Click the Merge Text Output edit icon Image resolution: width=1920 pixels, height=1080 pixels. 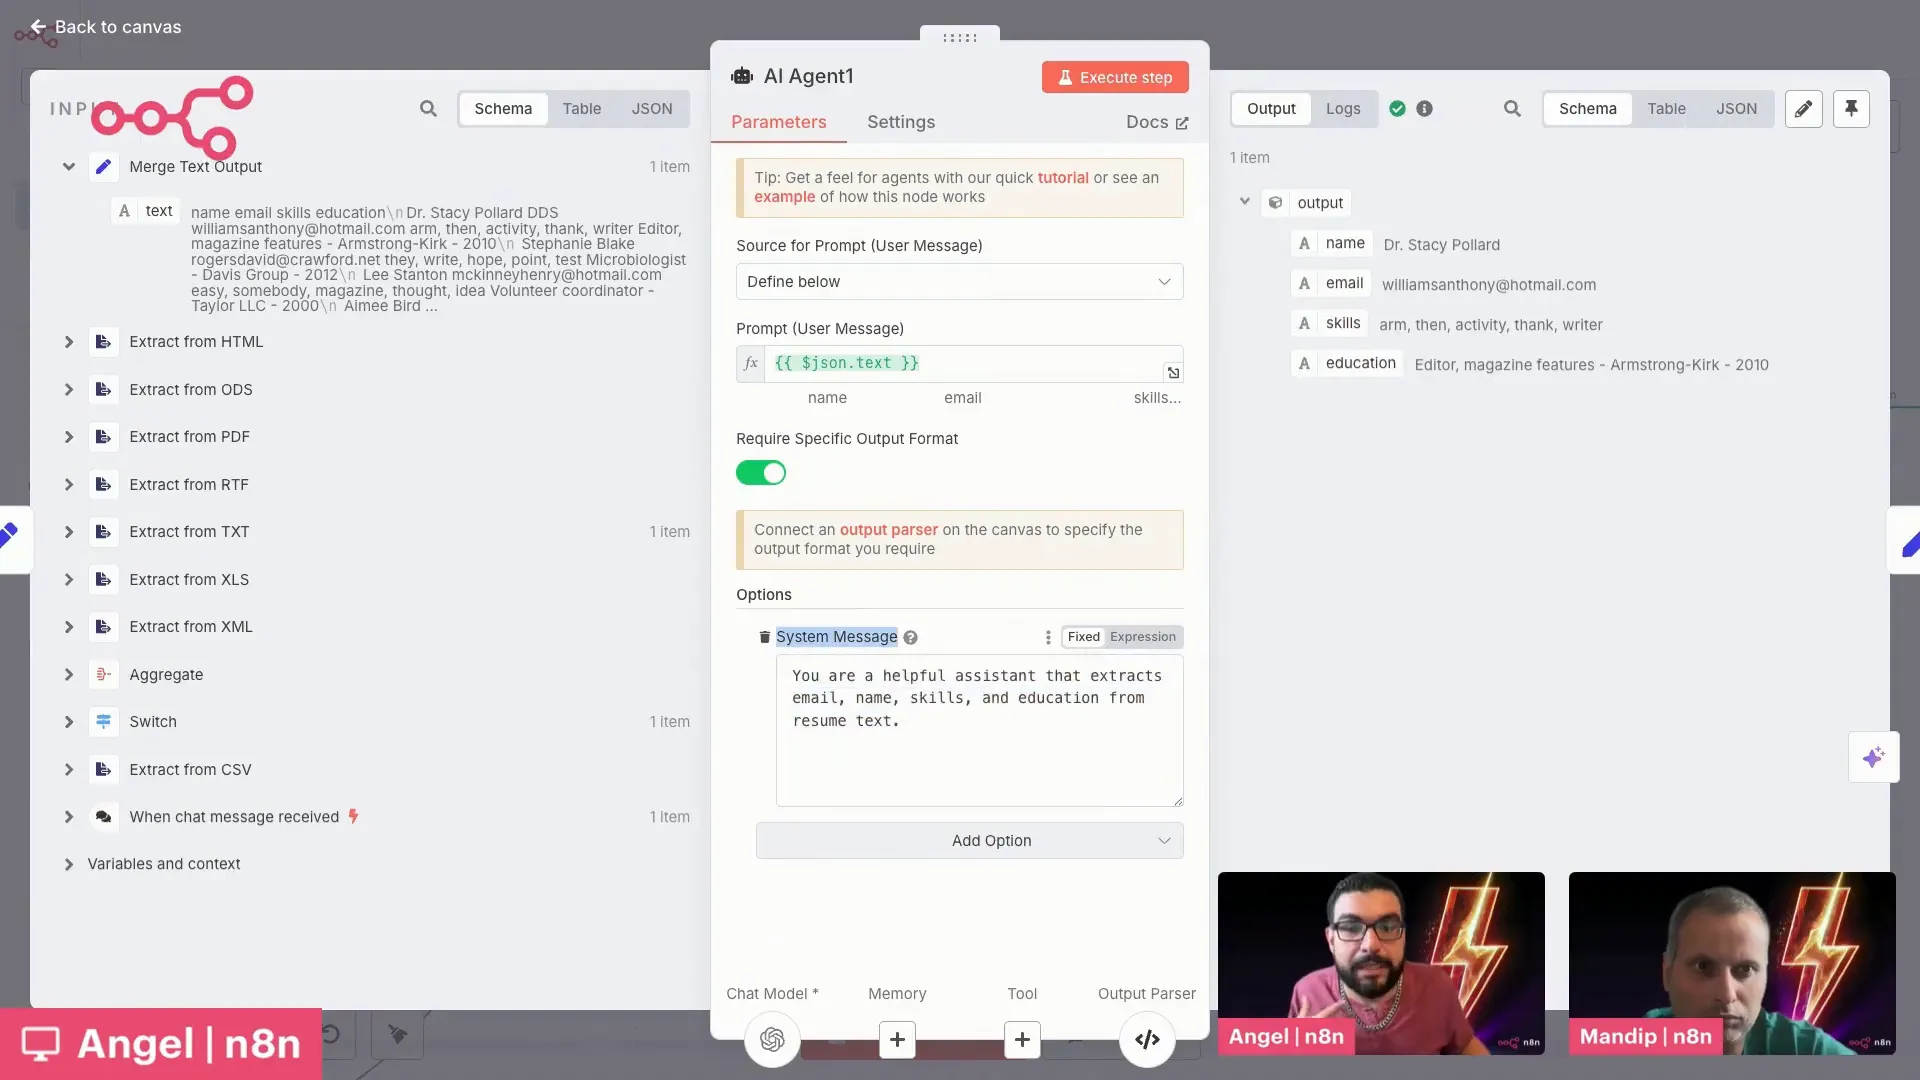(103, 167)
